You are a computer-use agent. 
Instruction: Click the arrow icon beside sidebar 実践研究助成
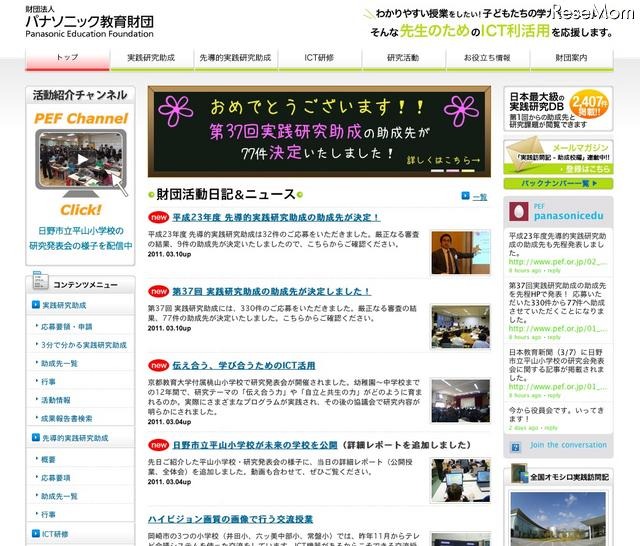(36, 304)
